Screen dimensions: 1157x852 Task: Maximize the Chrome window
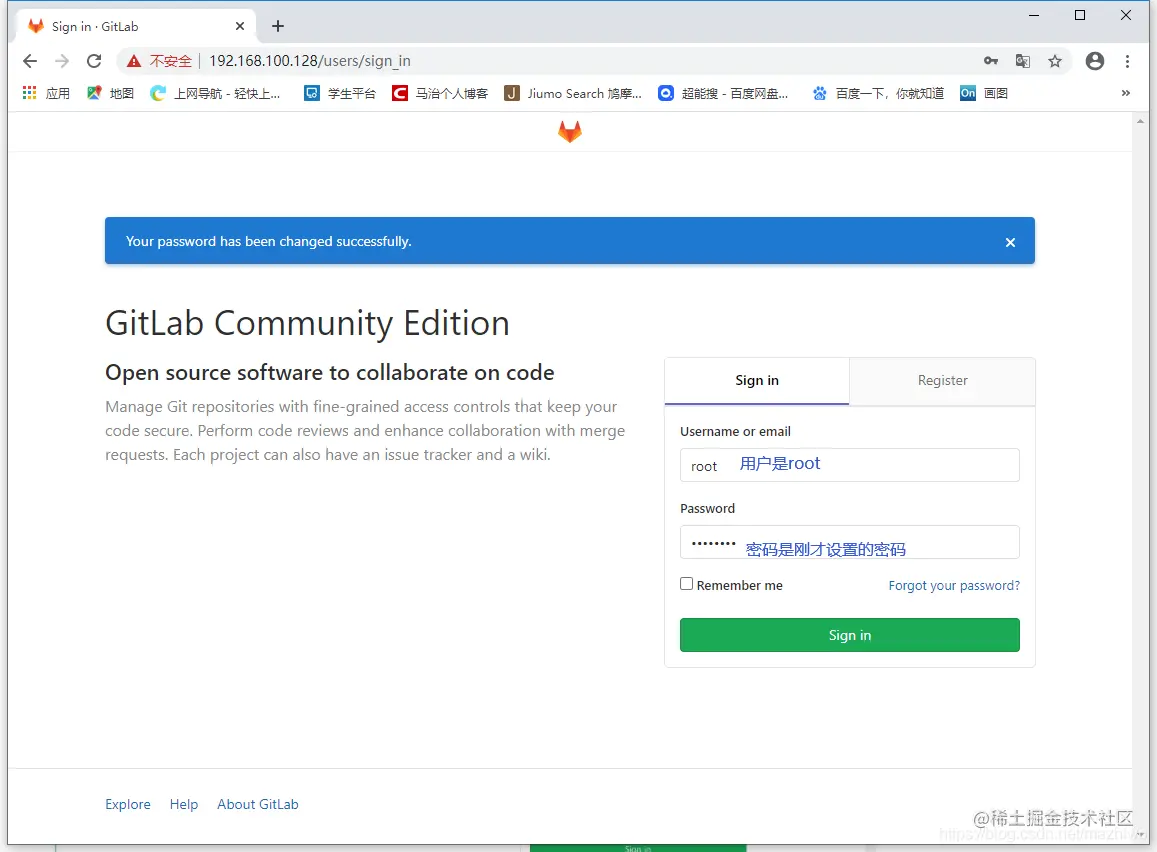click(x=1080, y=15)
